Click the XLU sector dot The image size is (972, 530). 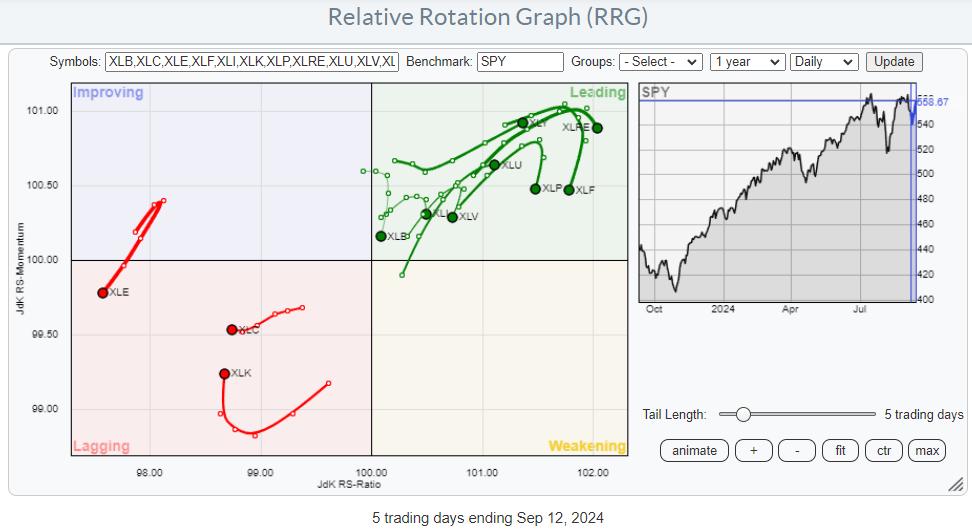coord(494,165)
